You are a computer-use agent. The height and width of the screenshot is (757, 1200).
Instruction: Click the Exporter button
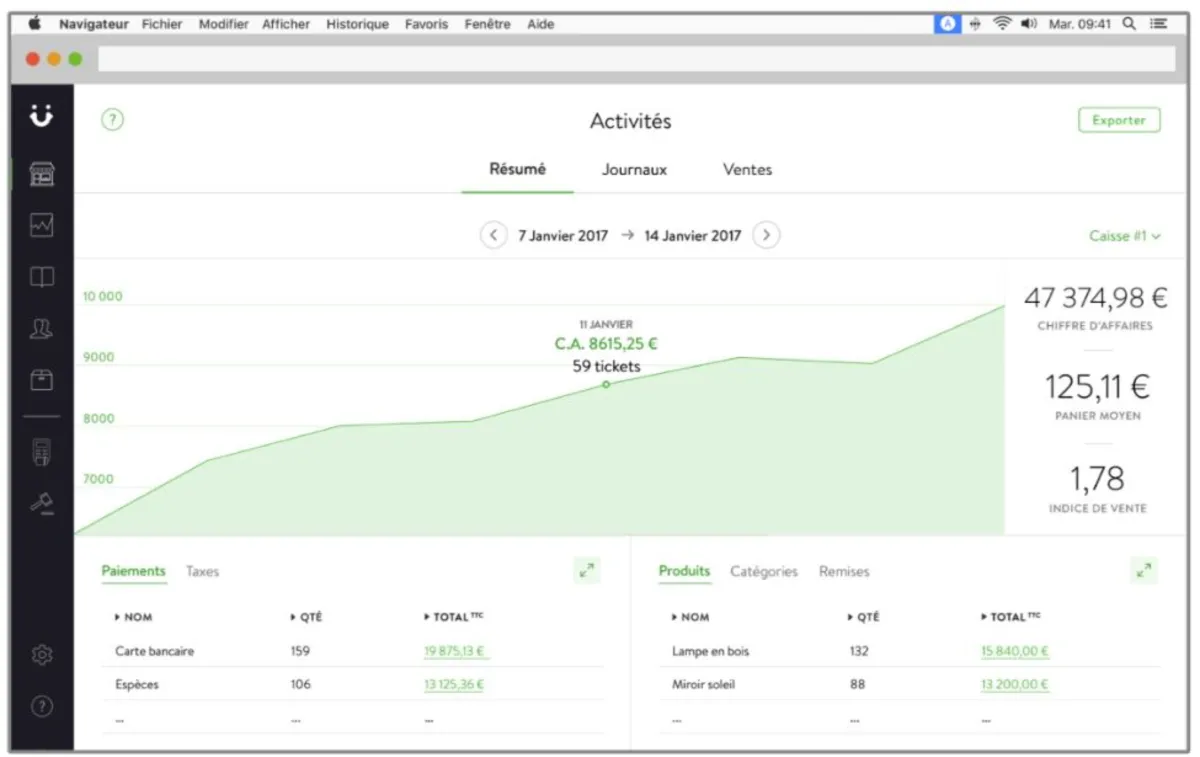click(x=1119, y=120)
